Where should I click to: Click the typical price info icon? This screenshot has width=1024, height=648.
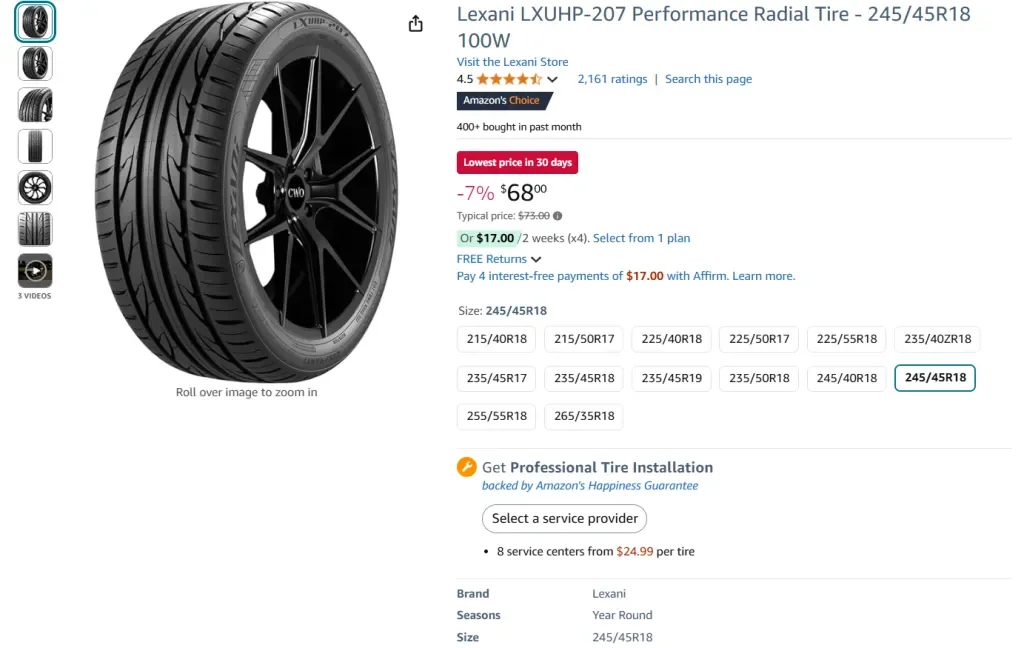[558, 216]
